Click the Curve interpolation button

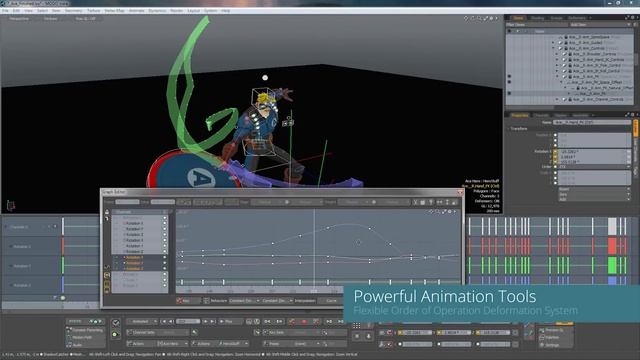point(331,301)
